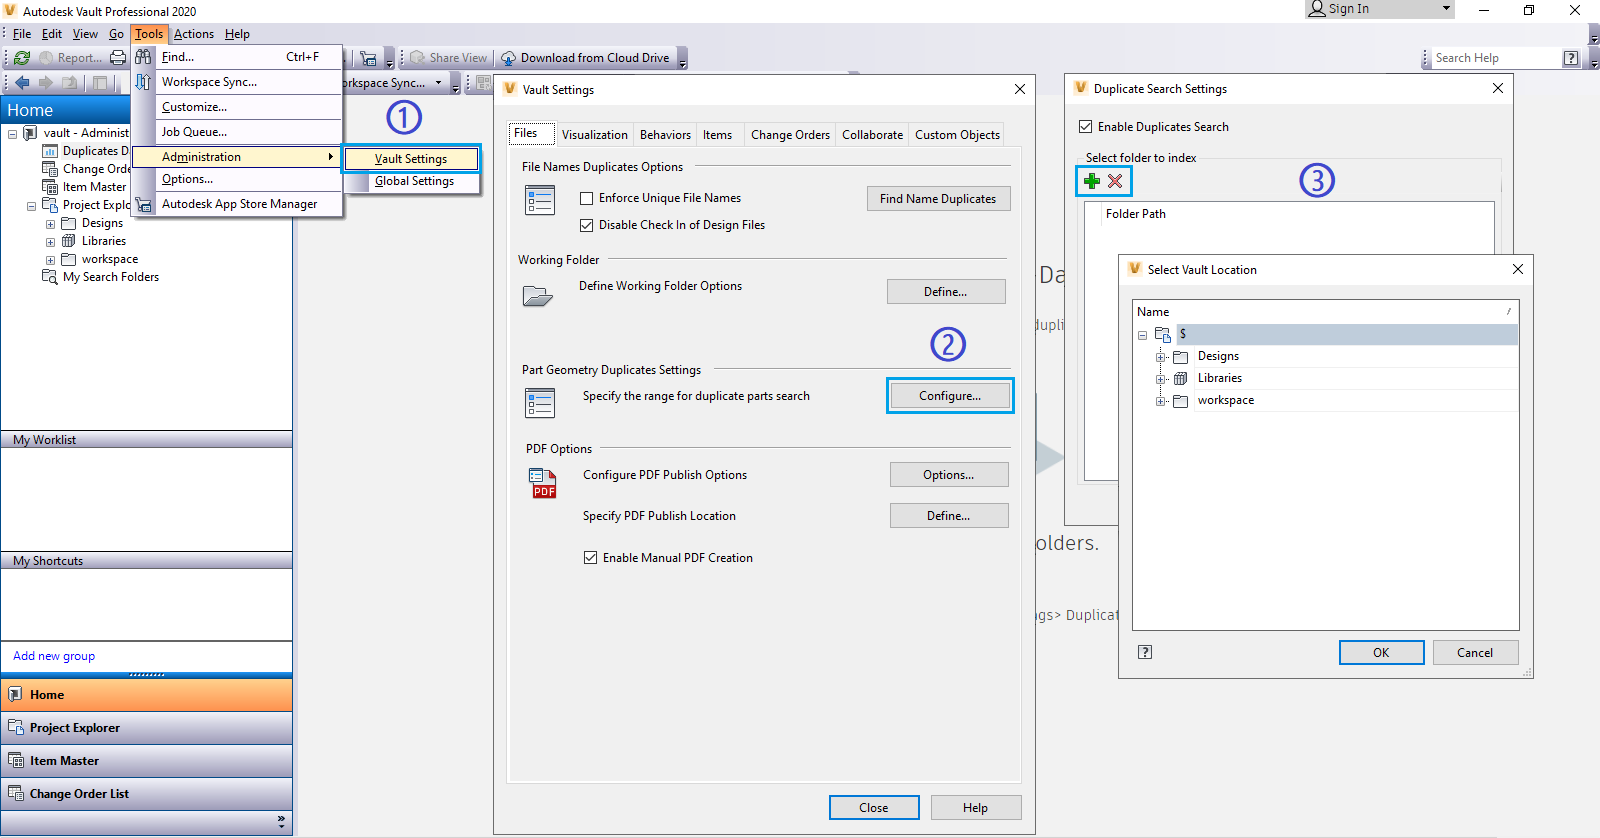Open the Workspace Sync toolbar dropdown arrow
This screenshot has height=838, width=1600.
click(x=438, y=82)
